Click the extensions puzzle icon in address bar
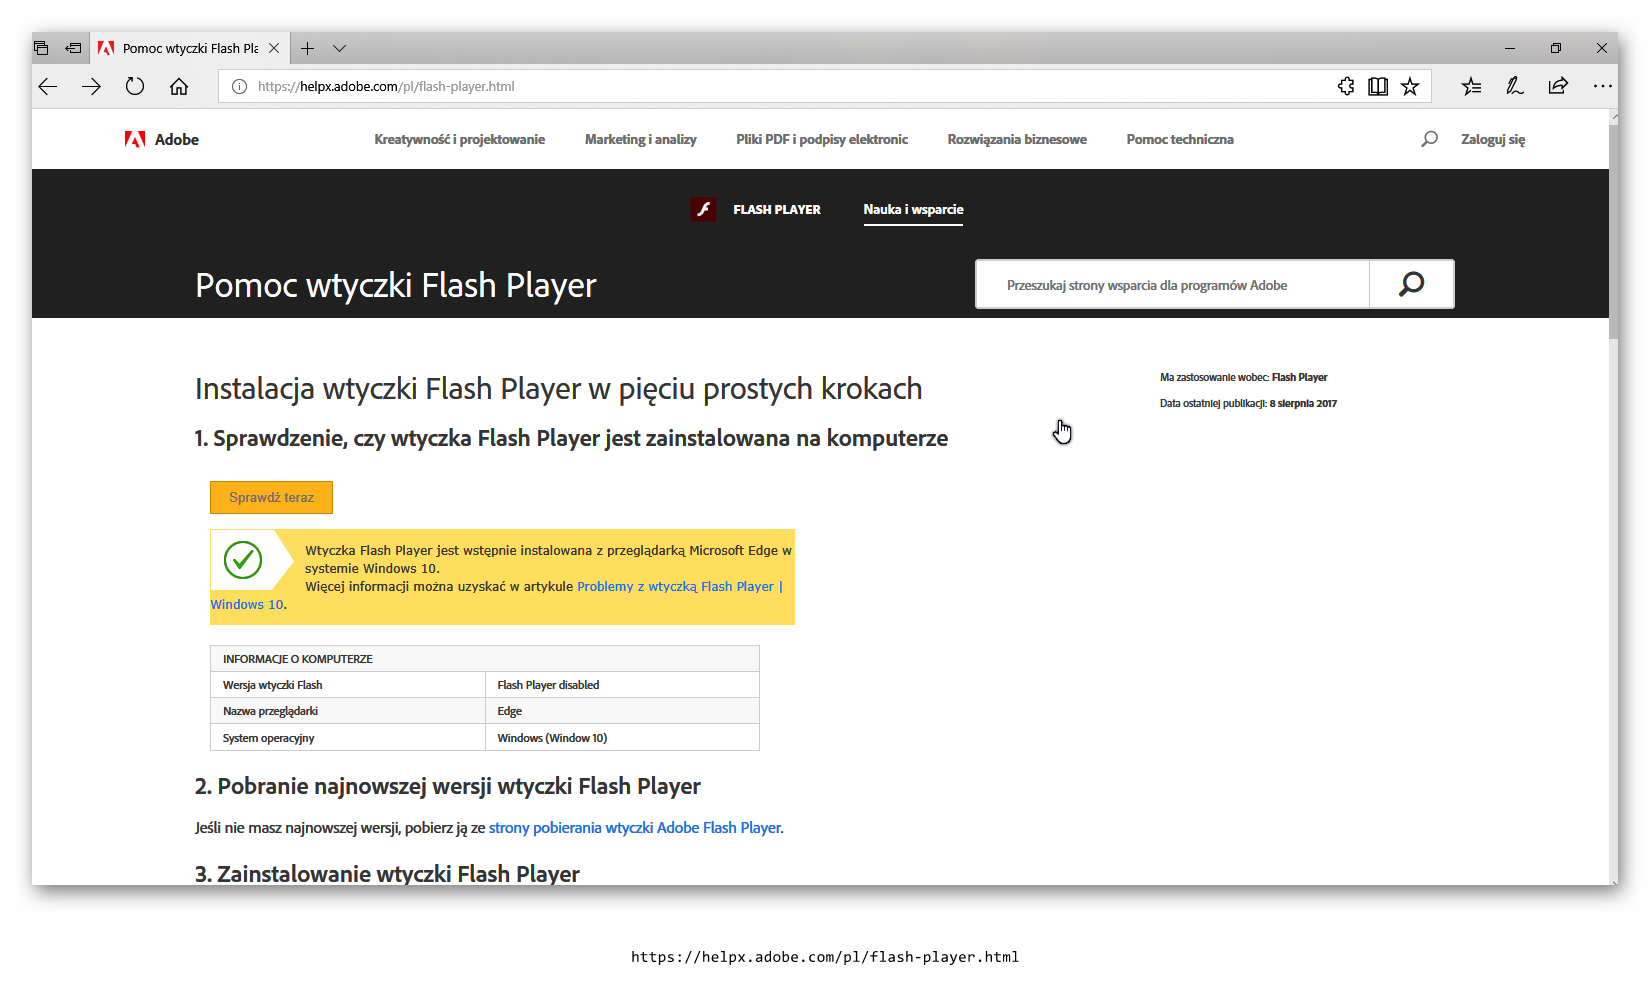1650x997 pixels. click(x=1346, y=86)
